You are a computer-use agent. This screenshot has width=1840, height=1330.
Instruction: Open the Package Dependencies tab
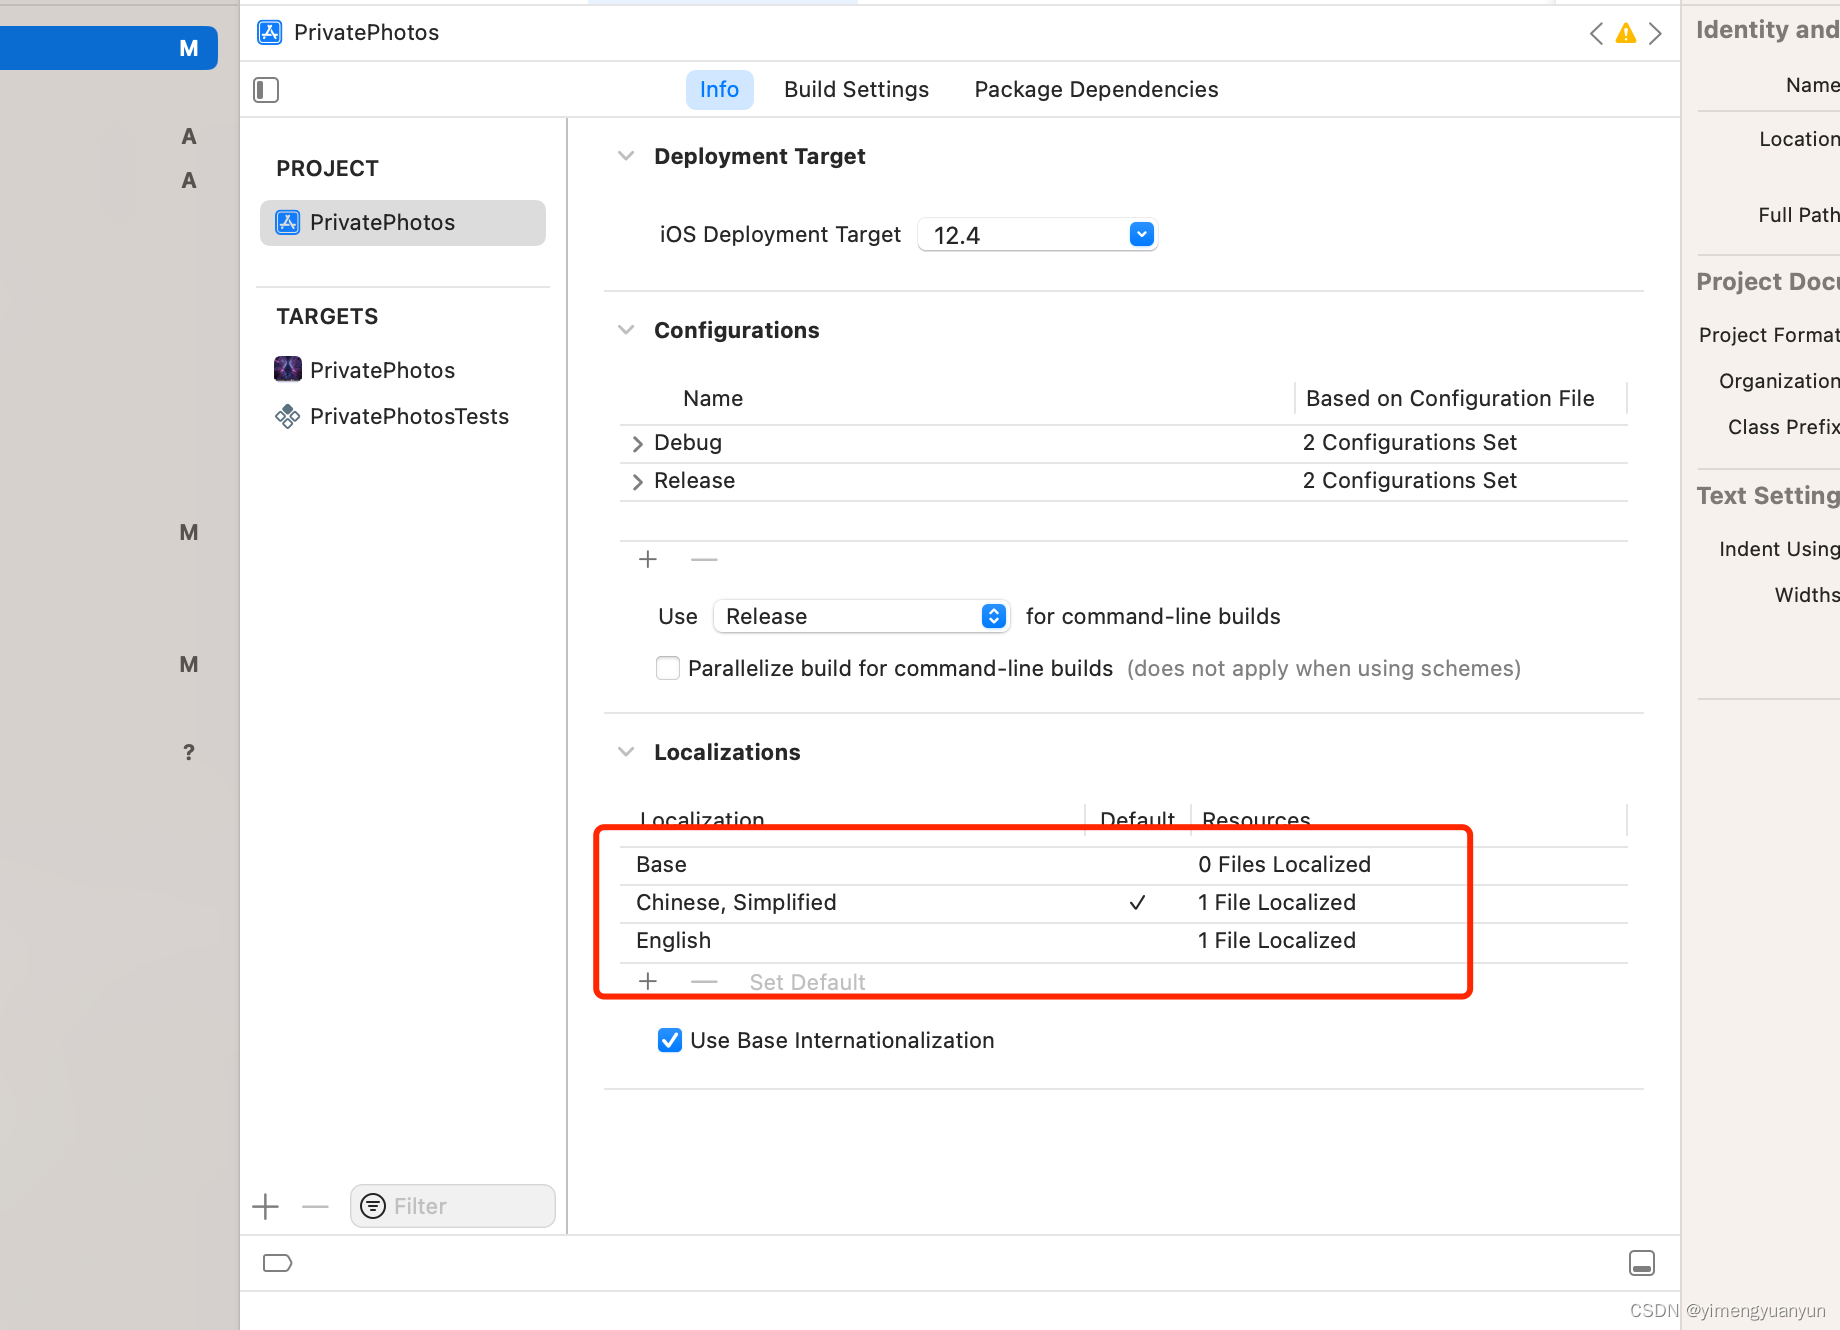click(x=1096, y=90)
